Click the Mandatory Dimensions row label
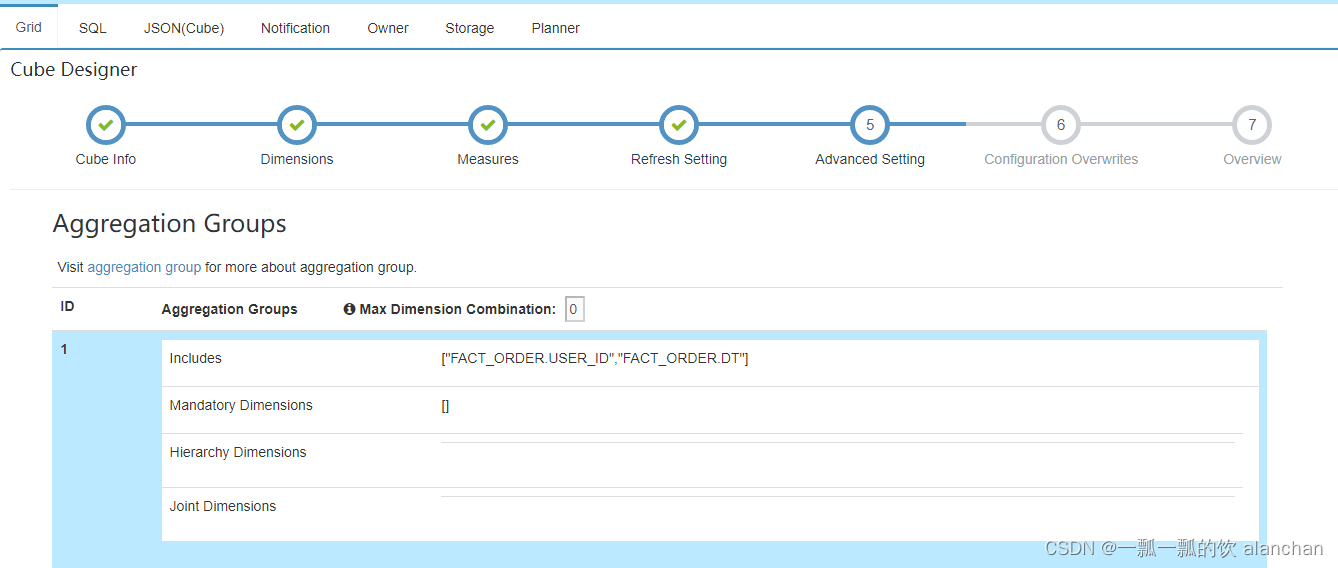Screen dimensions: 1338x568 241,405
